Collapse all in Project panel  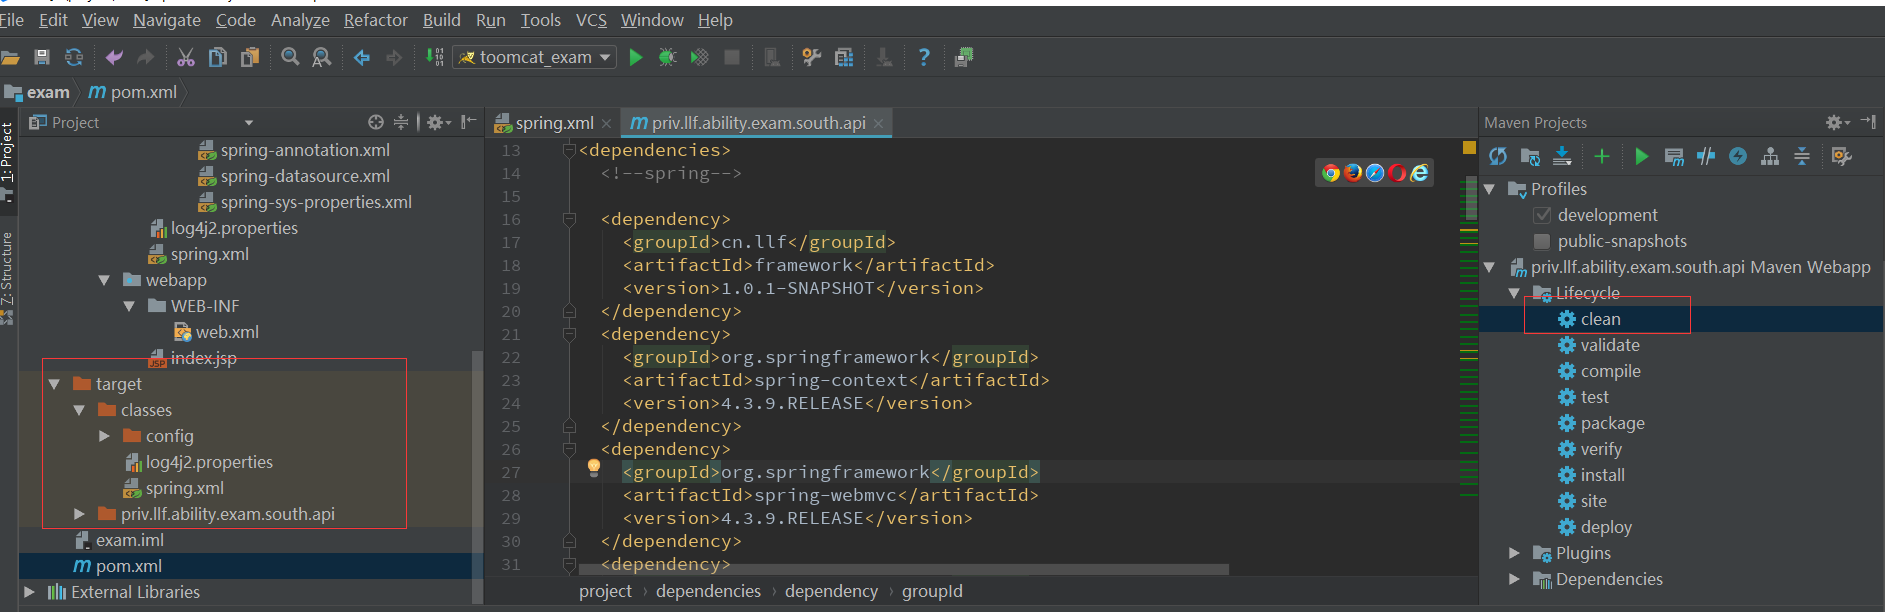click(401, 122)
